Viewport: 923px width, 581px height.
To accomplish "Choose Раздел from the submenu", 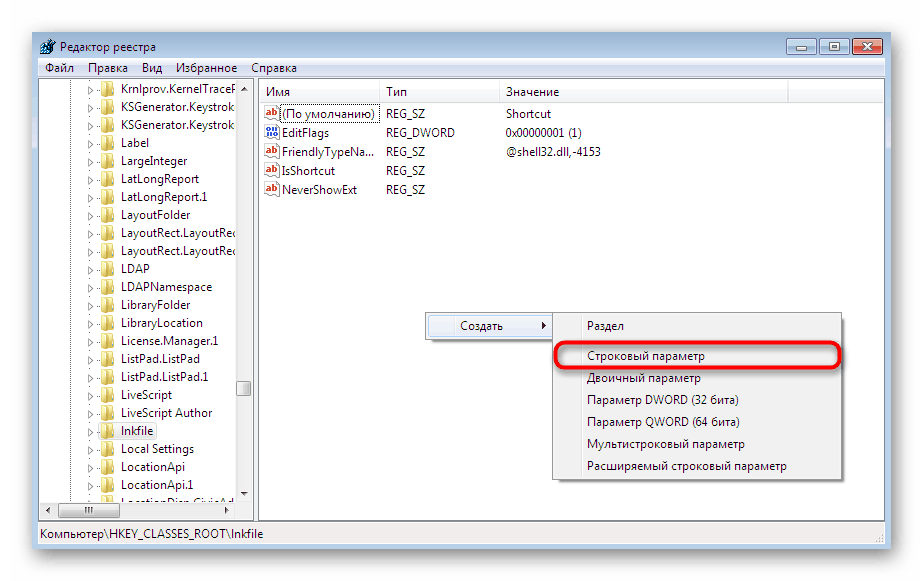I will (697, 326).
